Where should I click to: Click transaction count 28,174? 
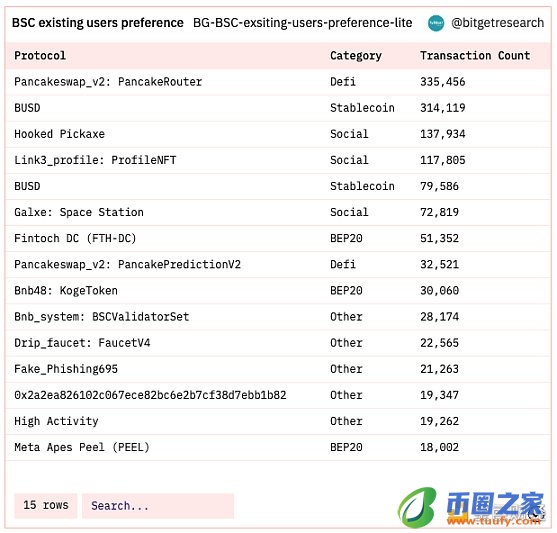point(439,317)
